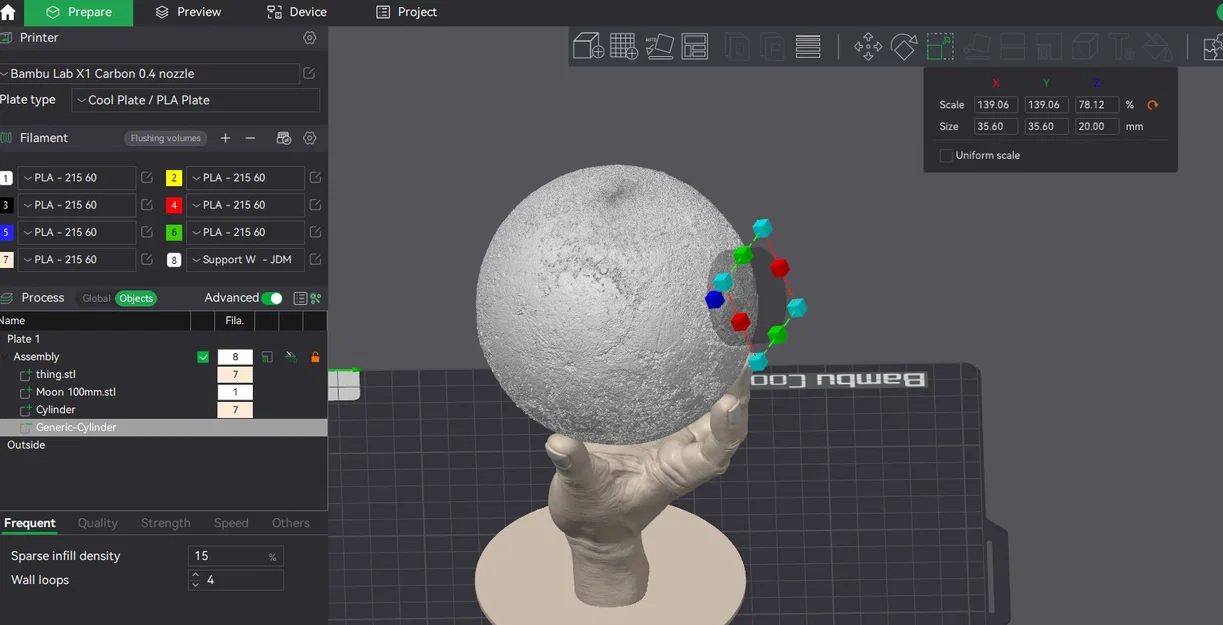
Task: Open the process settings list icon
Action: pos(300,298)
